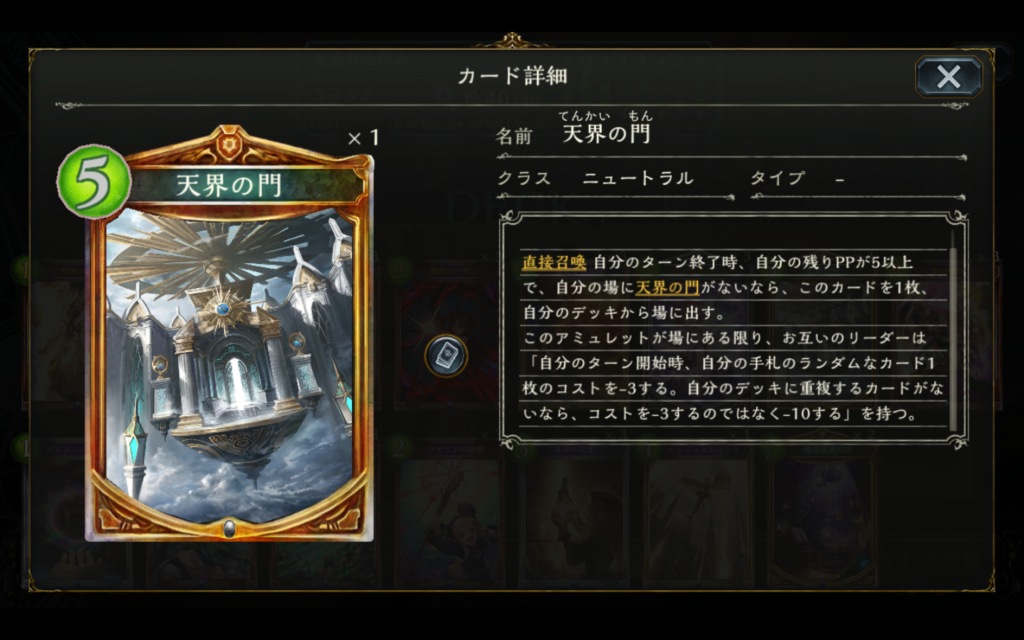Click the gem icon at card bottom
The height and width of the screenshot is (640, 1024).
tap(229, 528)
